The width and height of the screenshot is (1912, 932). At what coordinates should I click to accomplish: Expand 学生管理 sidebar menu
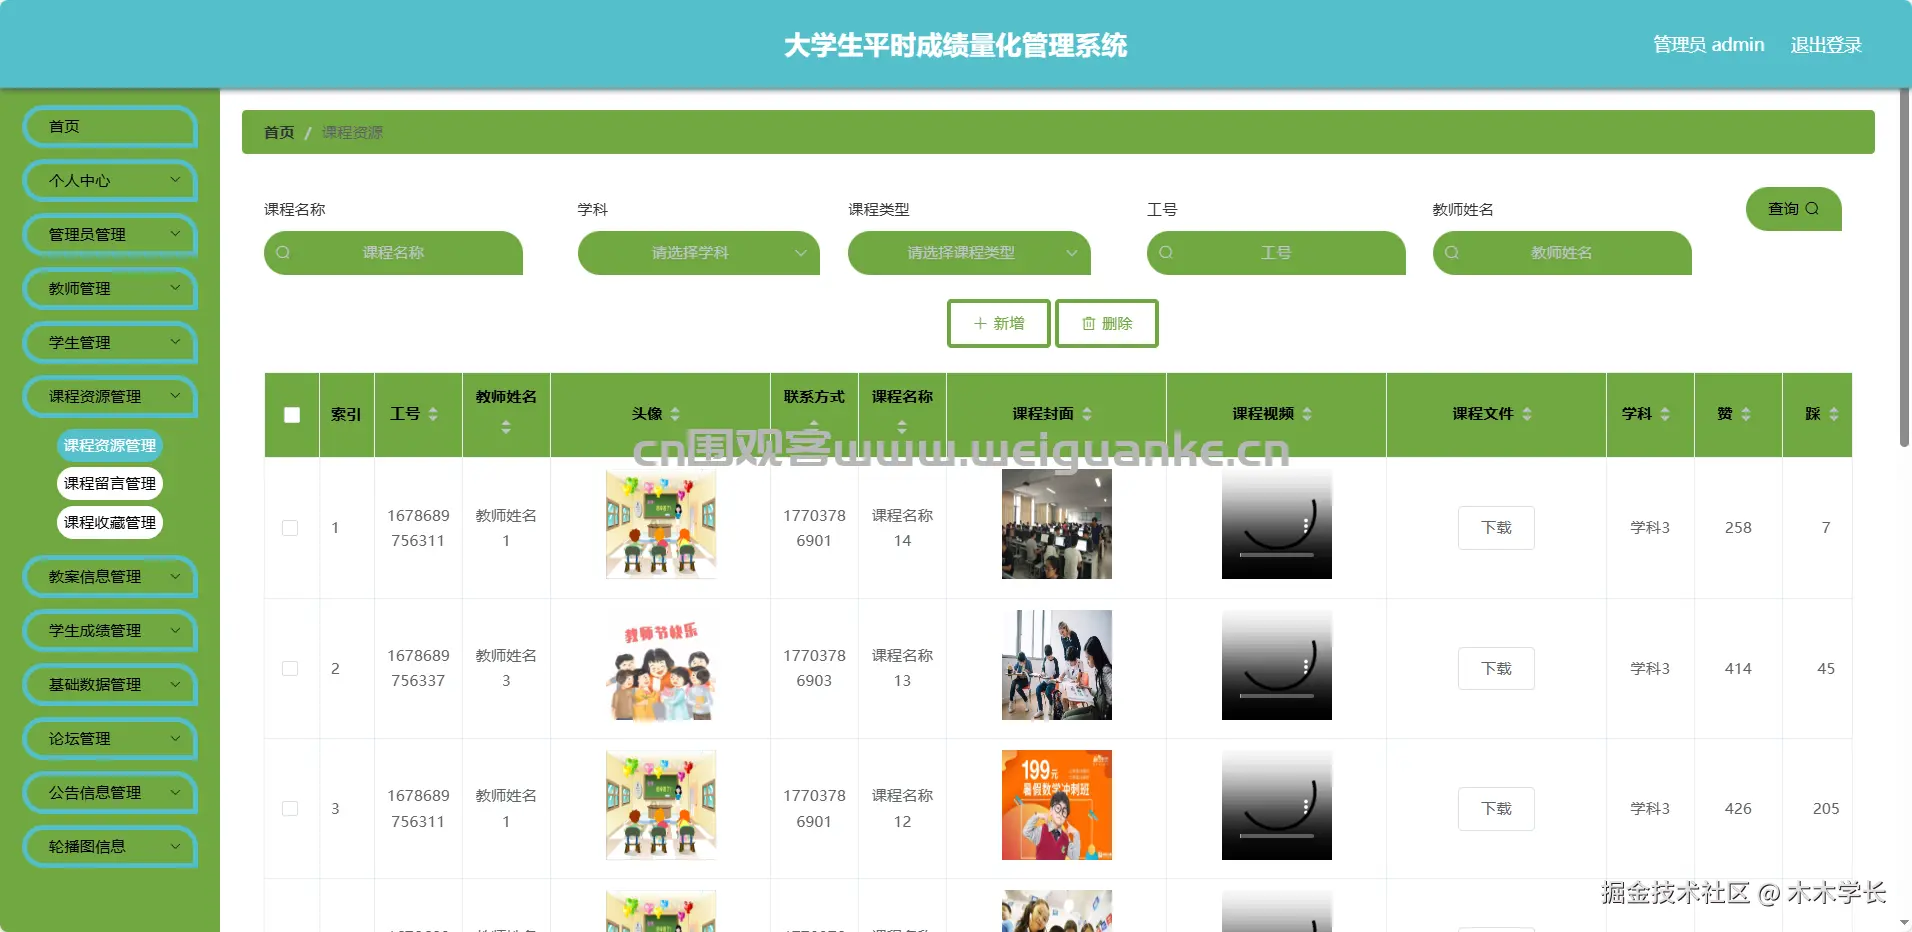110,343
